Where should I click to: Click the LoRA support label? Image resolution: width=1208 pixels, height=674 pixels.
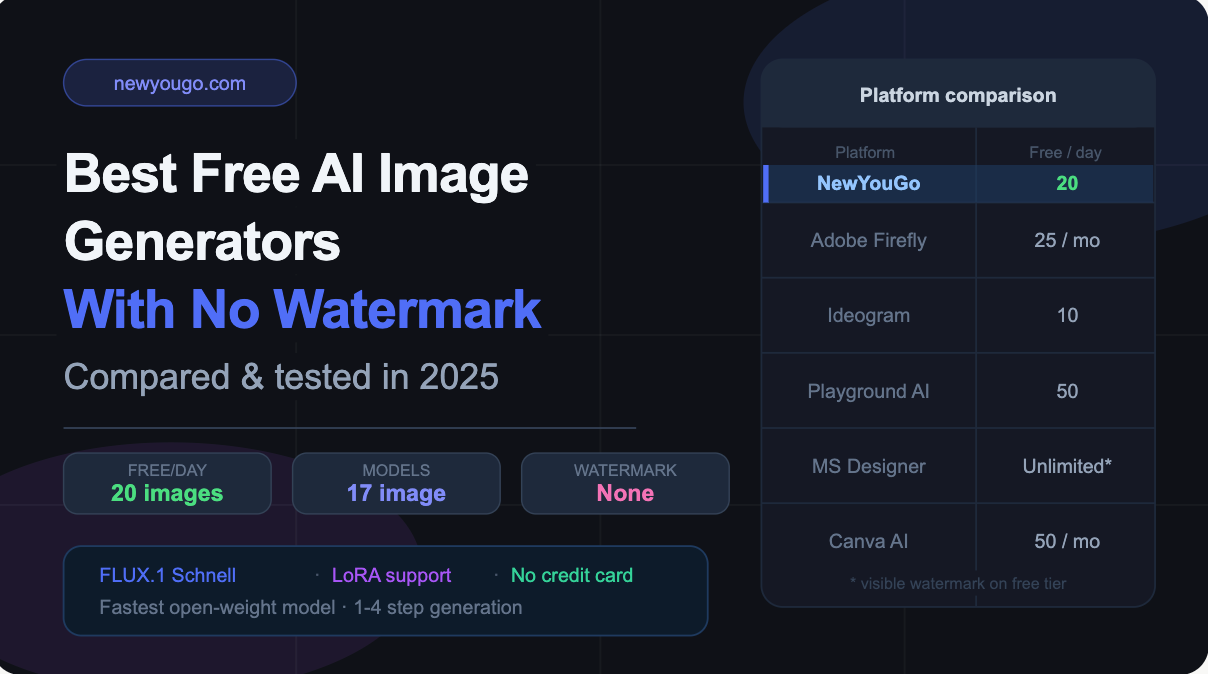click(391, 575)
